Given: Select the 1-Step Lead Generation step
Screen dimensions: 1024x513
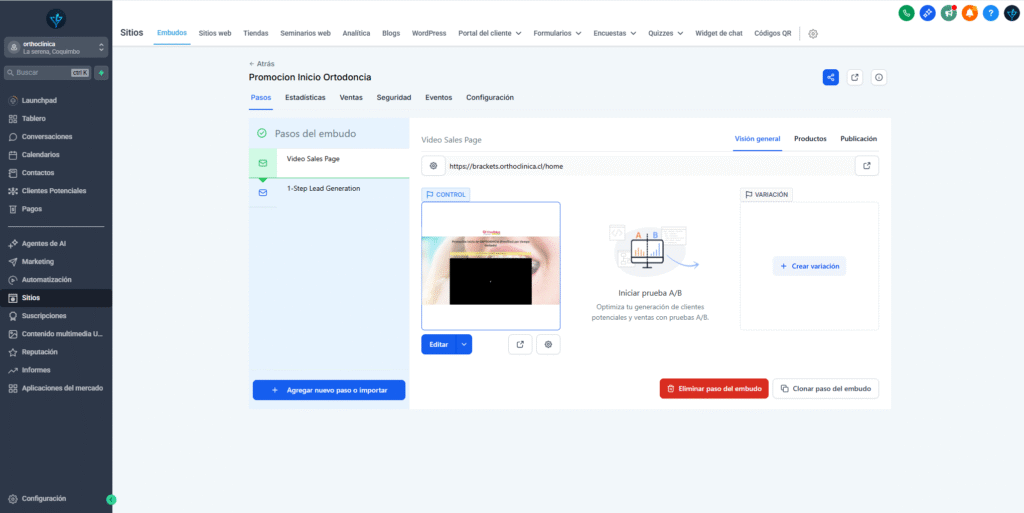Looking at the screenshot, I should 323,188.
